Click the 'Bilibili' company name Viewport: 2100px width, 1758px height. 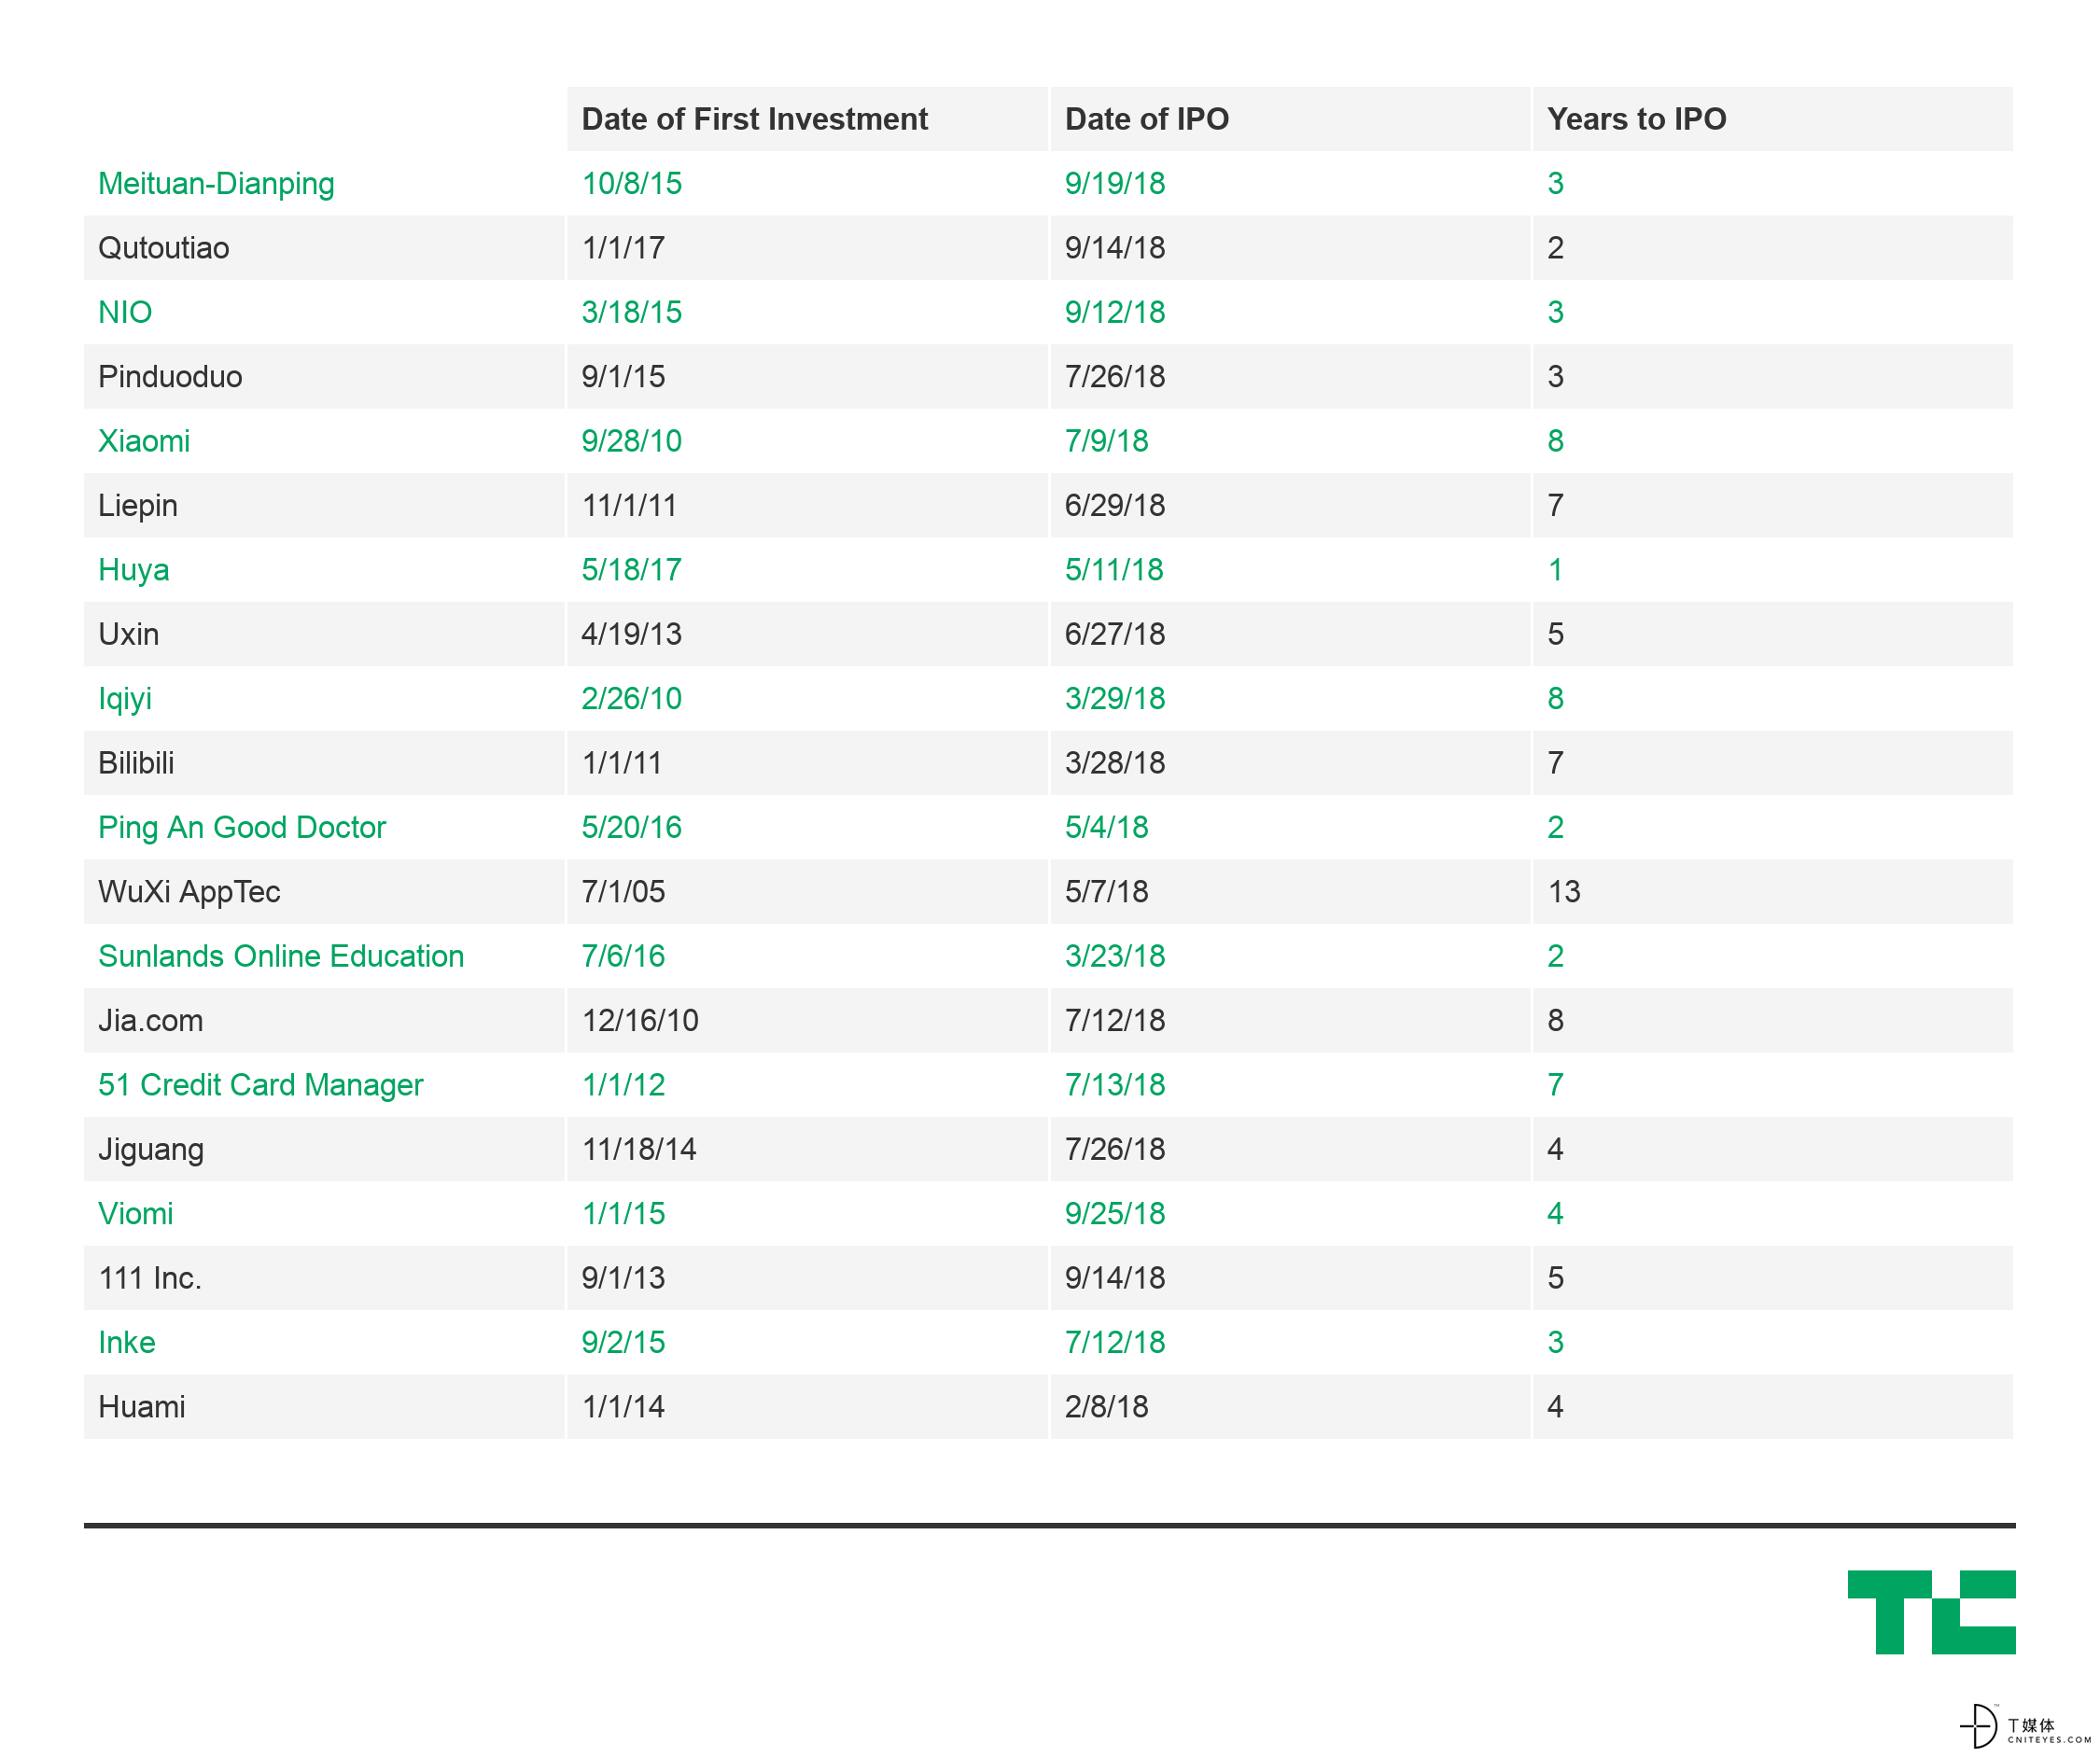(x=136, y=763)
